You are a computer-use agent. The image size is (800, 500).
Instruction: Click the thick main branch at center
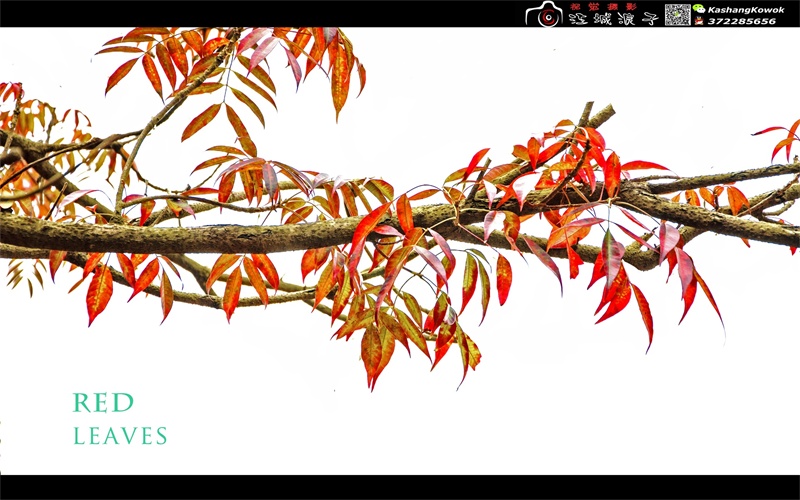coord(250,234)
